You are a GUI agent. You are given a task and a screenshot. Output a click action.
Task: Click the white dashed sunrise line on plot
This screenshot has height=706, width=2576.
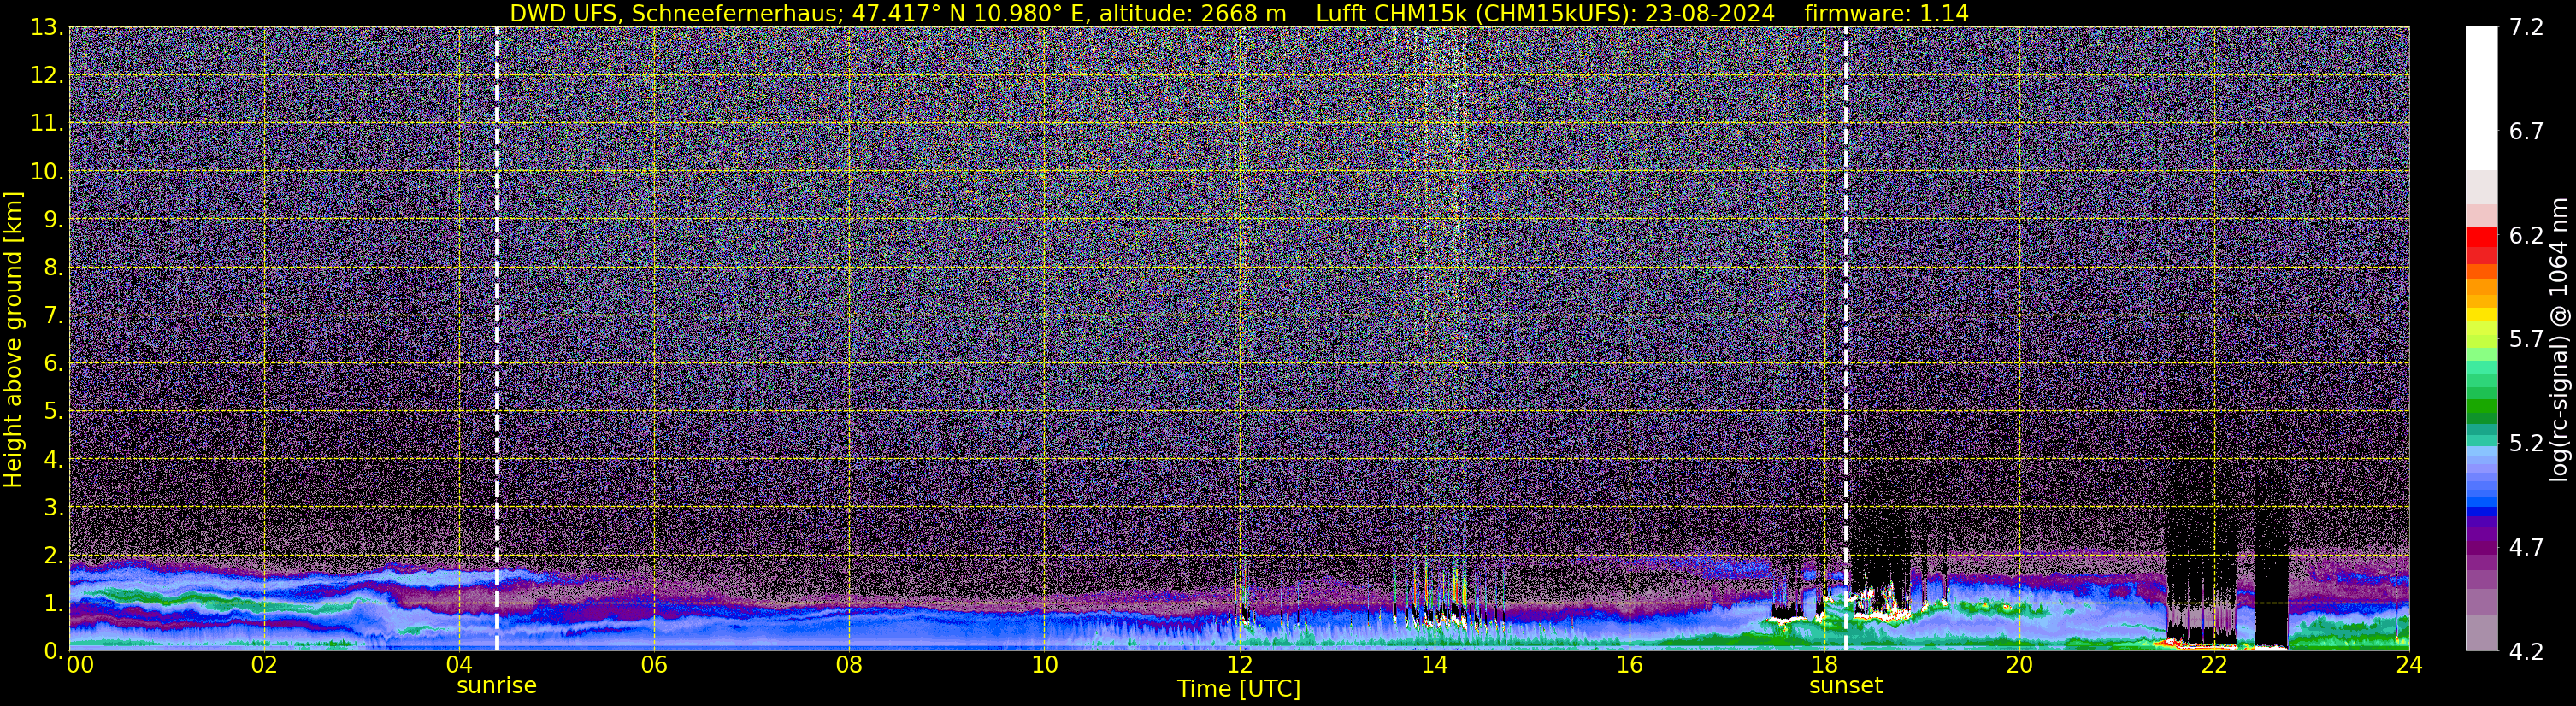point(497,339)
